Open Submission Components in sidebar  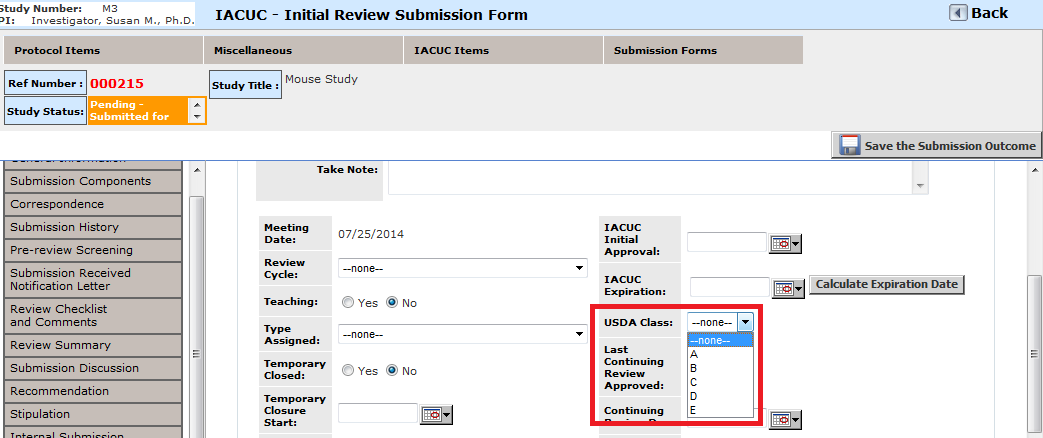92,181
